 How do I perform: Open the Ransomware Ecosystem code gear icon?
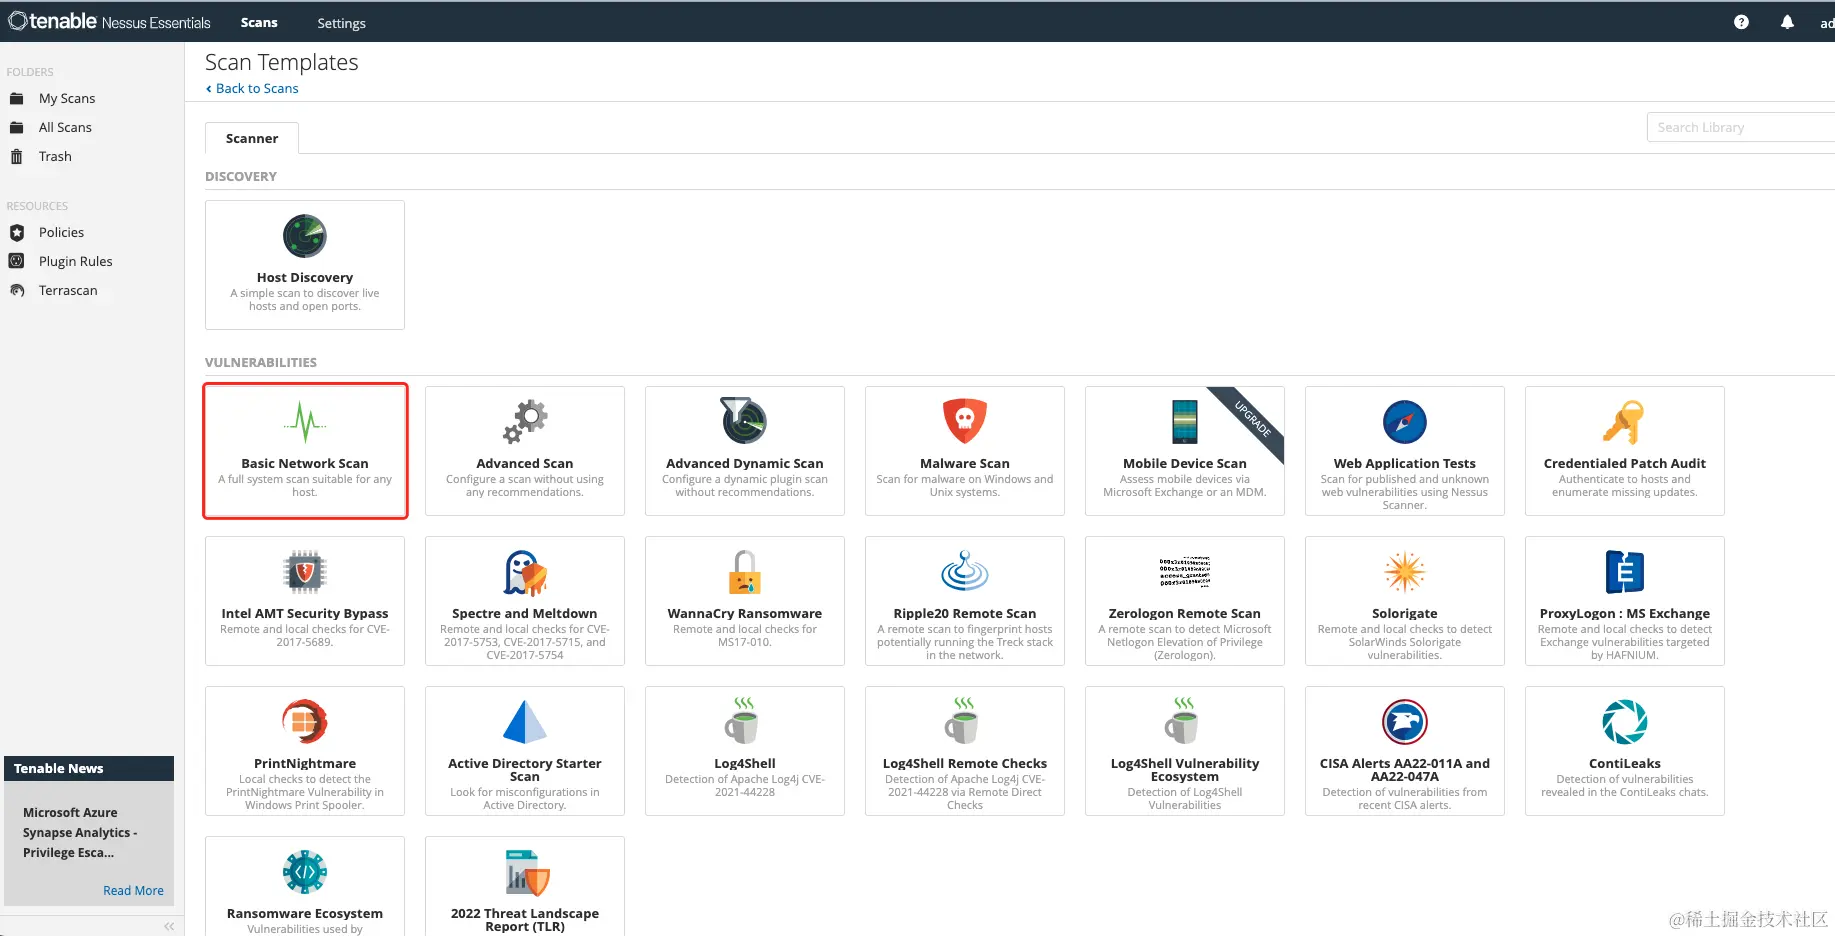(305, 872)
